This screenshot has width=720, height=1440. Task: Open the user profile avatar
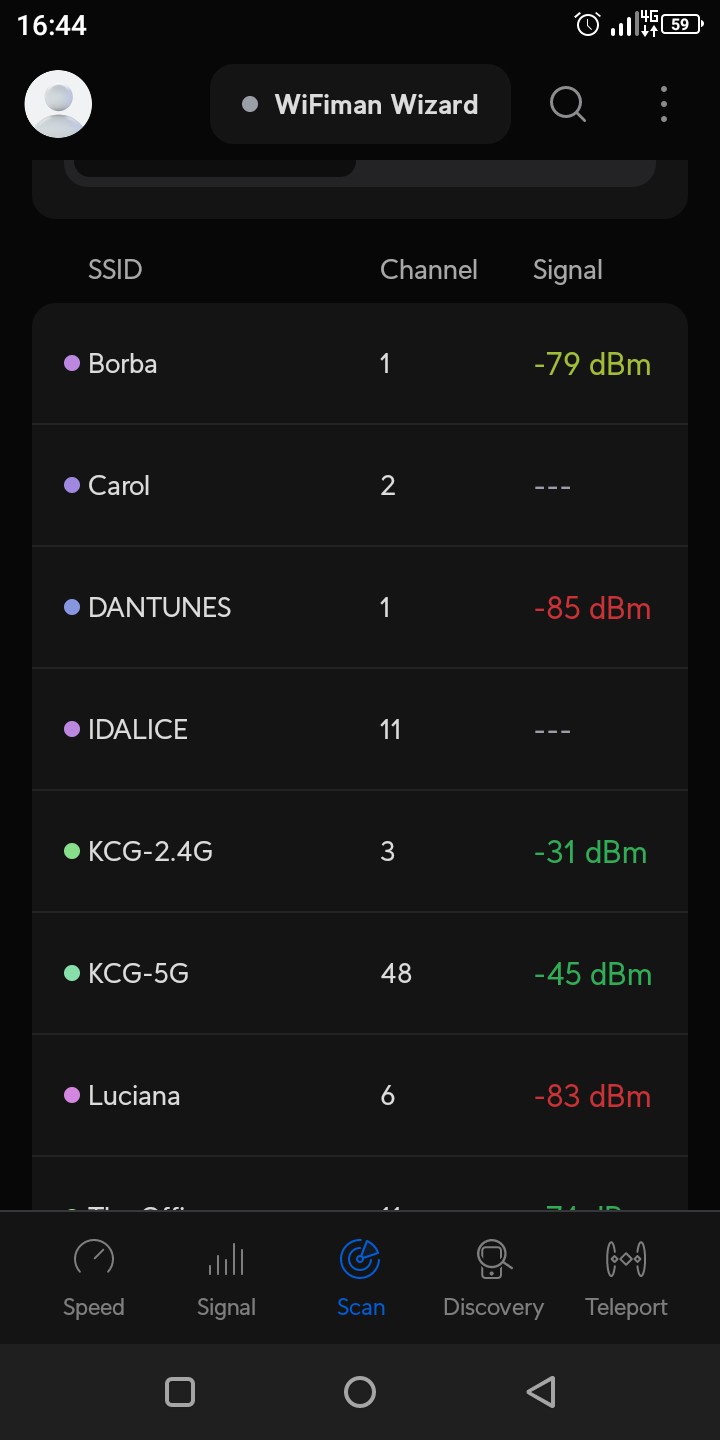point(58,104)
